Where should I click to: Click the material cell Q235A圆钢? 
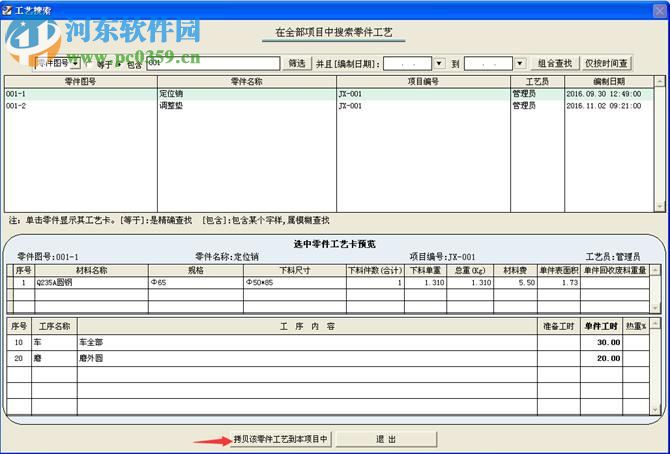(x=91, y=283)
